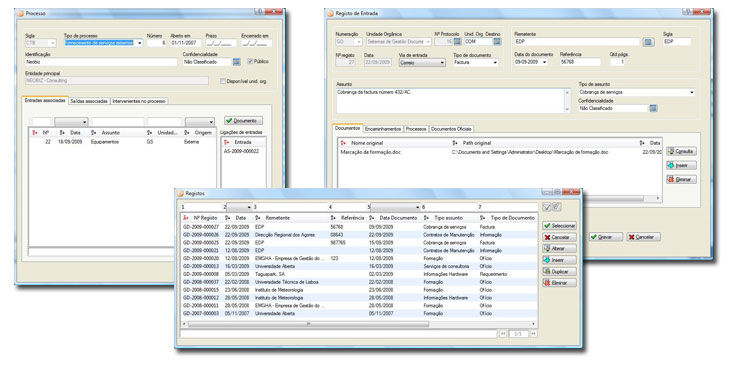Open Tipo de documento dropdown
Screen dimensions: 729x372
pos(495,62)
